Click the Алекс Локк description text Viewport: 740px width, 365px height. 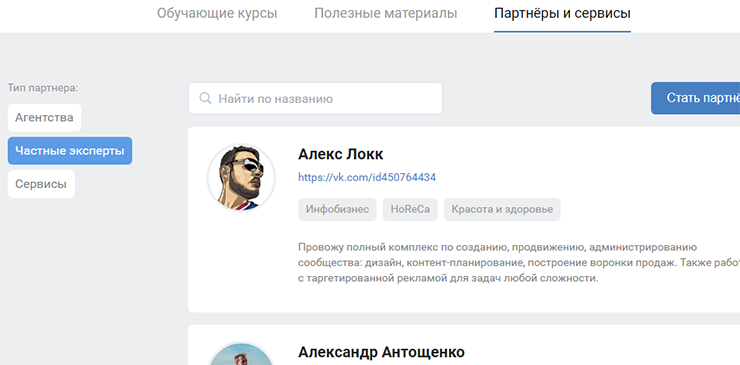[519, 263]
